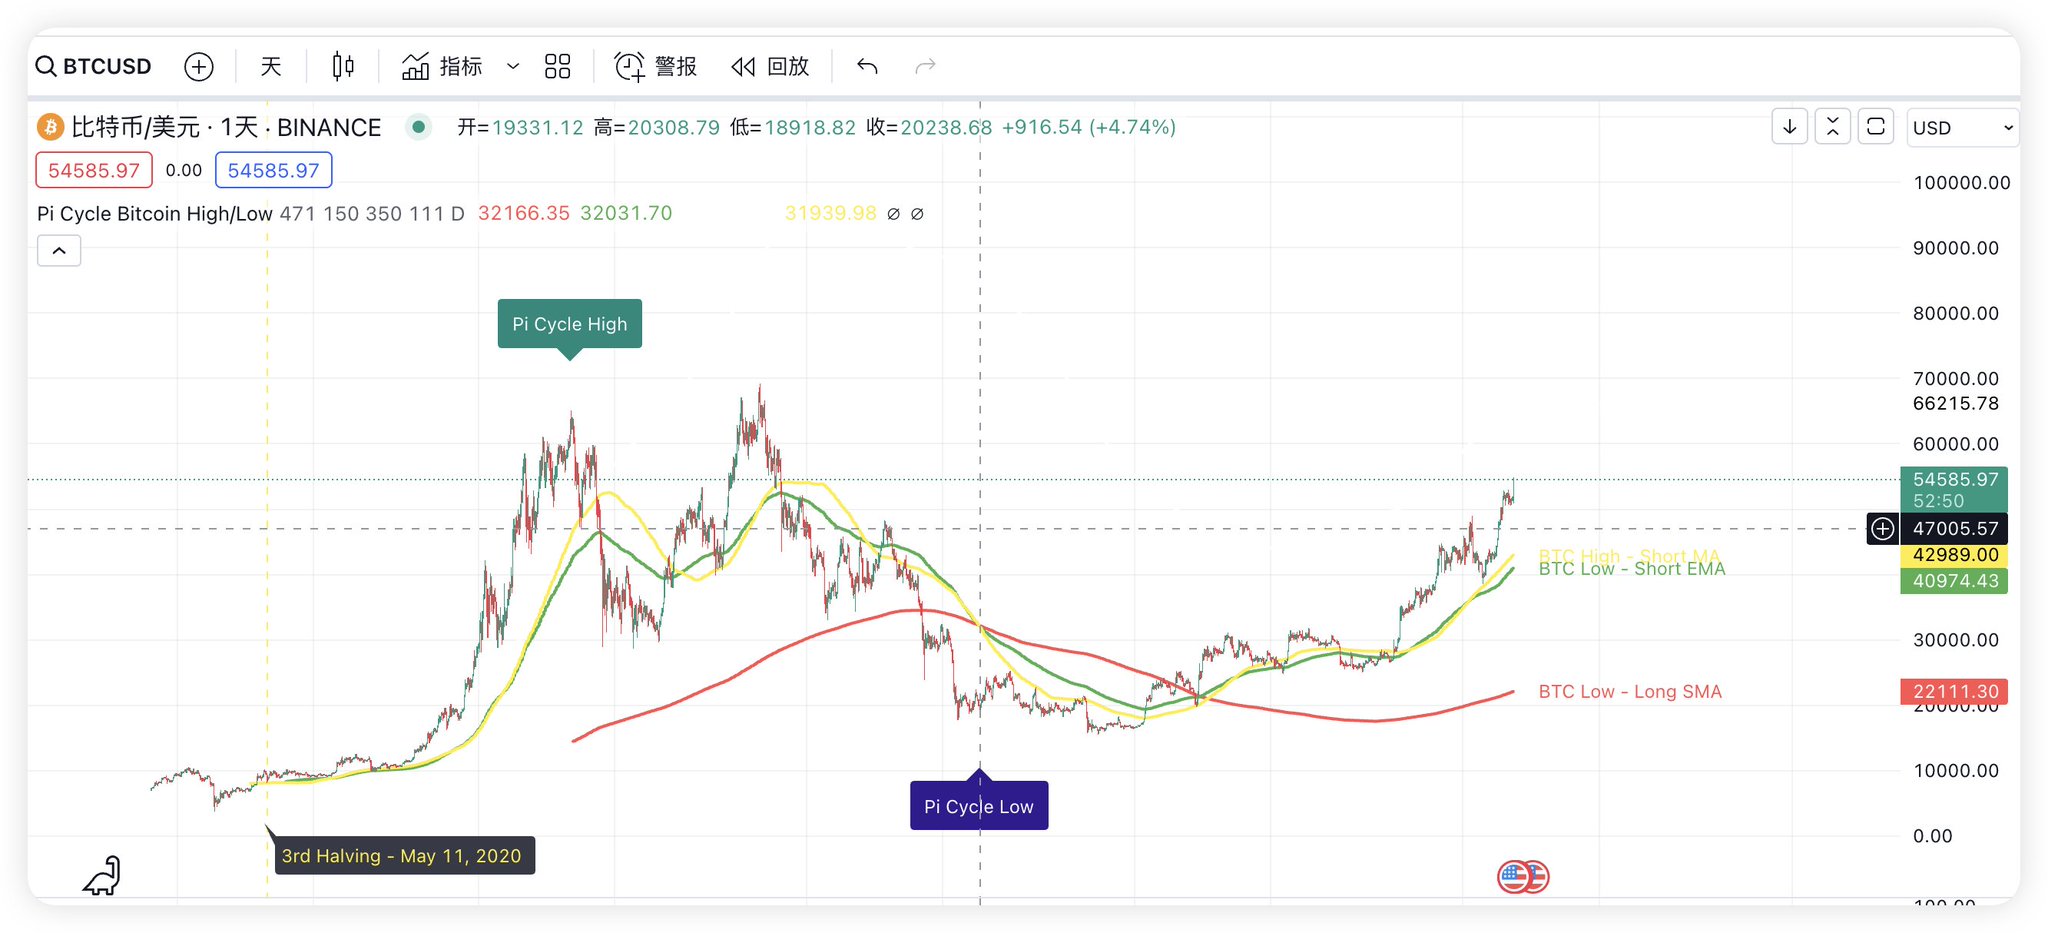Expand the indicators favorites dropdown arrow

513,66
